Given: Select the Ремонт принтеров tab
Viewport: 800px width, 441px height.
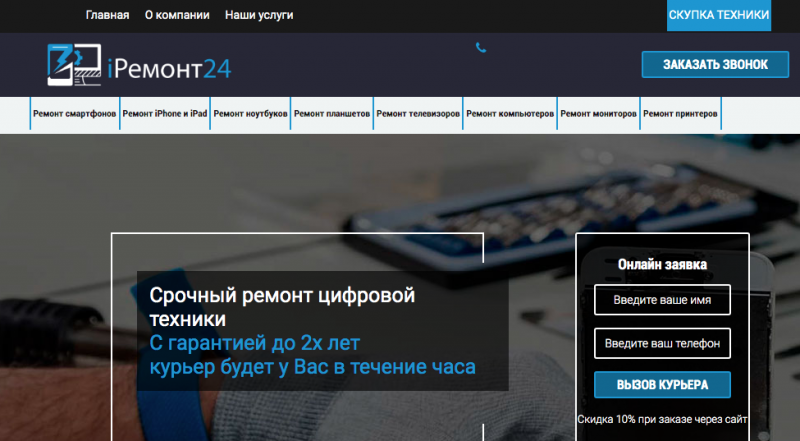Looking at the screenshot, I should tap(680, 113).
